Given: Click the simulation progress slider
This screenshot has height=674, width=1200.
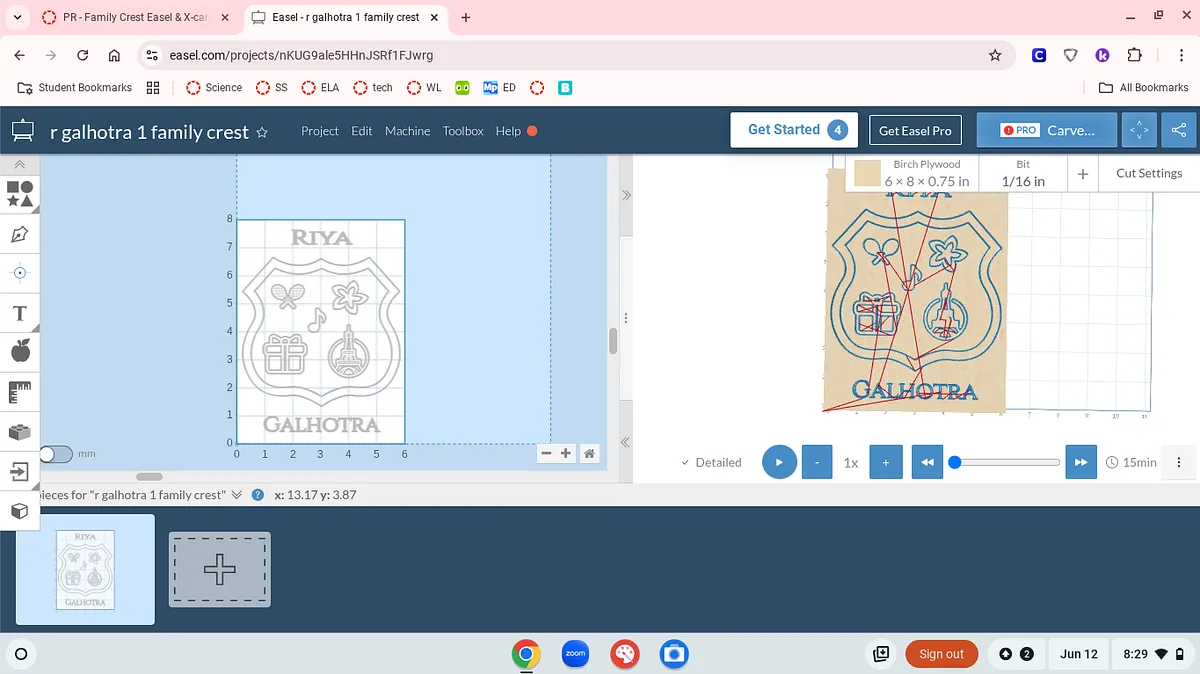Looking at the screenshot, I should 1005,462.
